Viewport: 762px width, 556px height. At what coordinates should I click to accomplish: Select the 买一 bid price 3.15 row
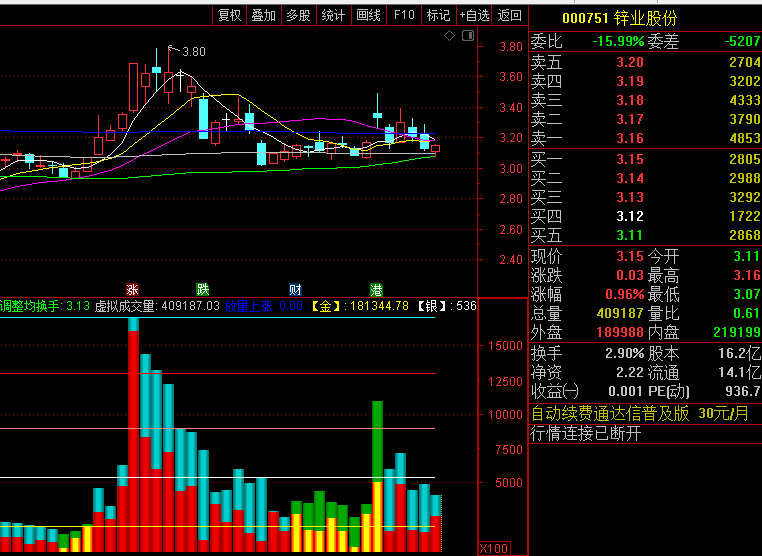(x=644, y=159)
